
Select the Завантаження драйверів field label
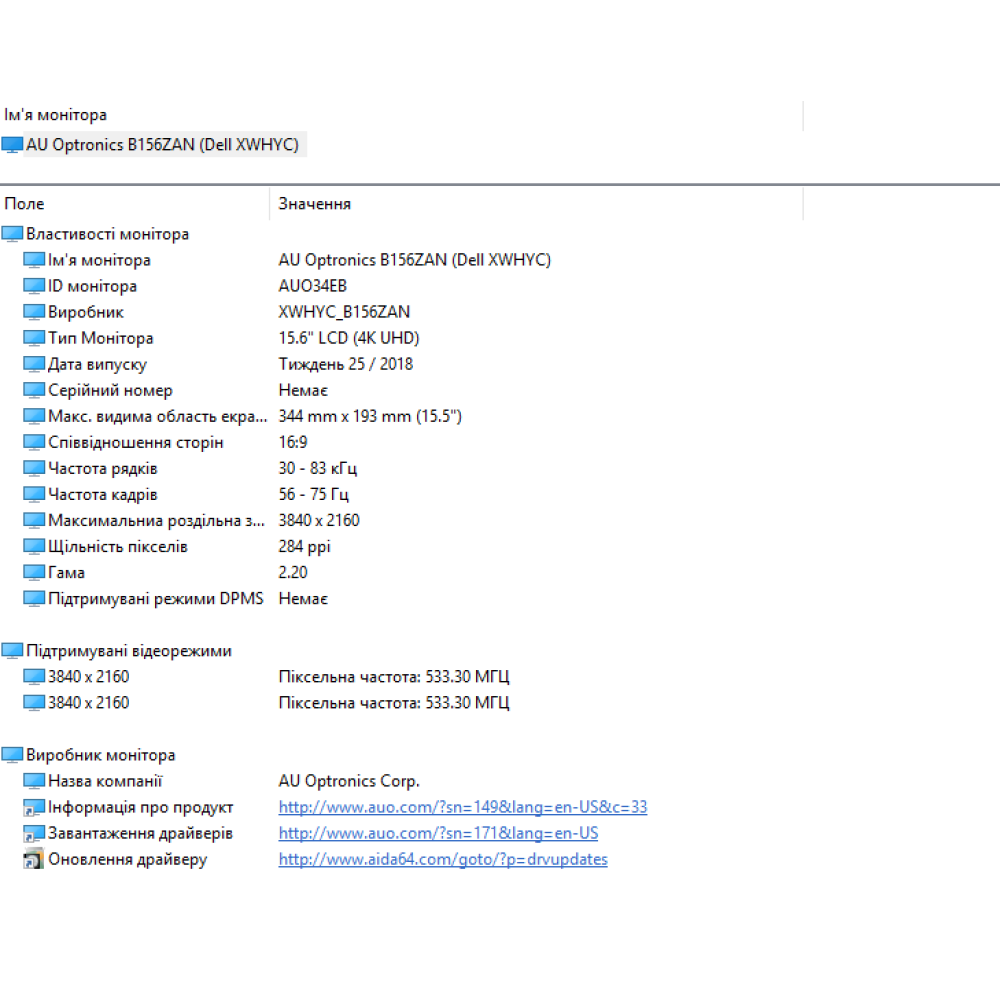click(140, 834)
